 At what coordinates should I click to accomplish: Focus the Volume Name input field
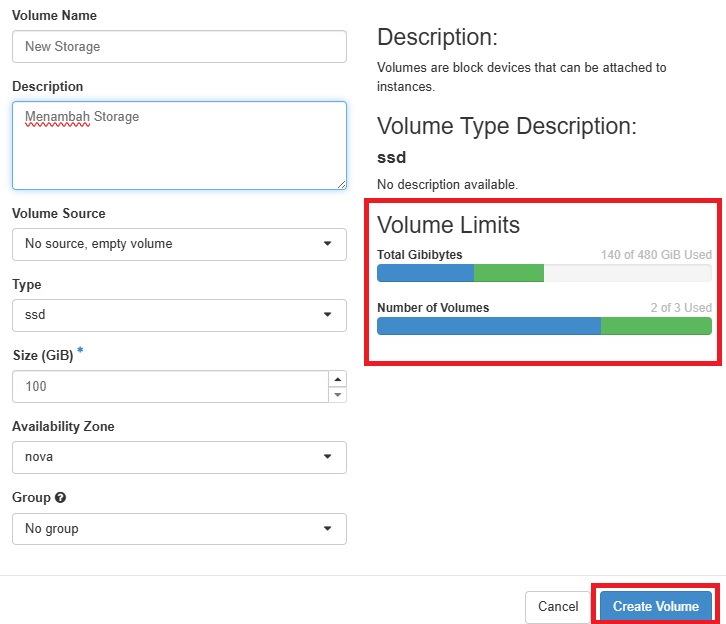179,46
